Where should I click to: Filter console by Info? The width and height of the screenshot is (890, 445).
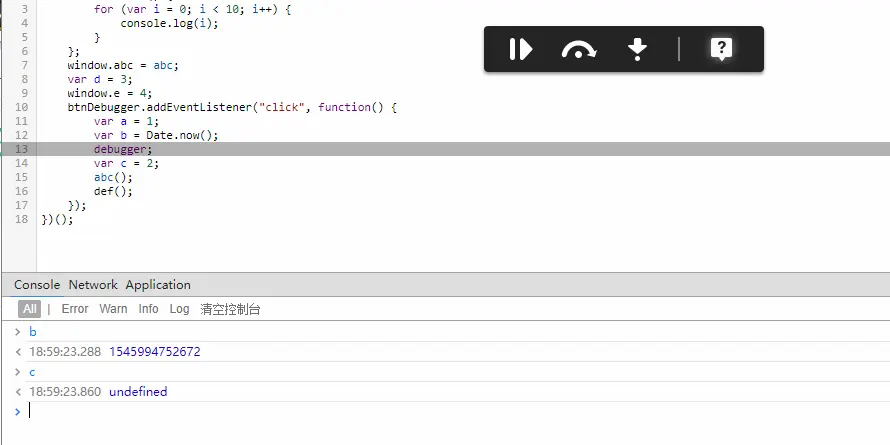point(148,309)
